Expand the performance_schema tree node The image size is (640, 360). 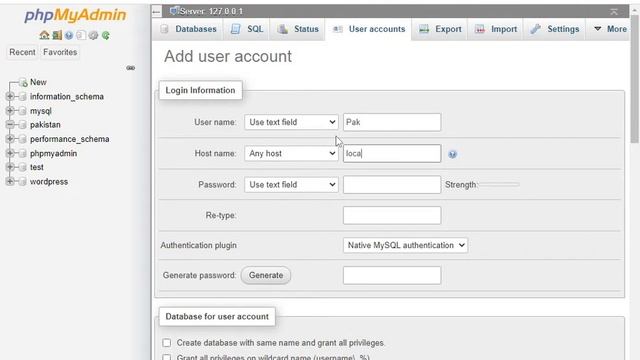click(10, 139)
